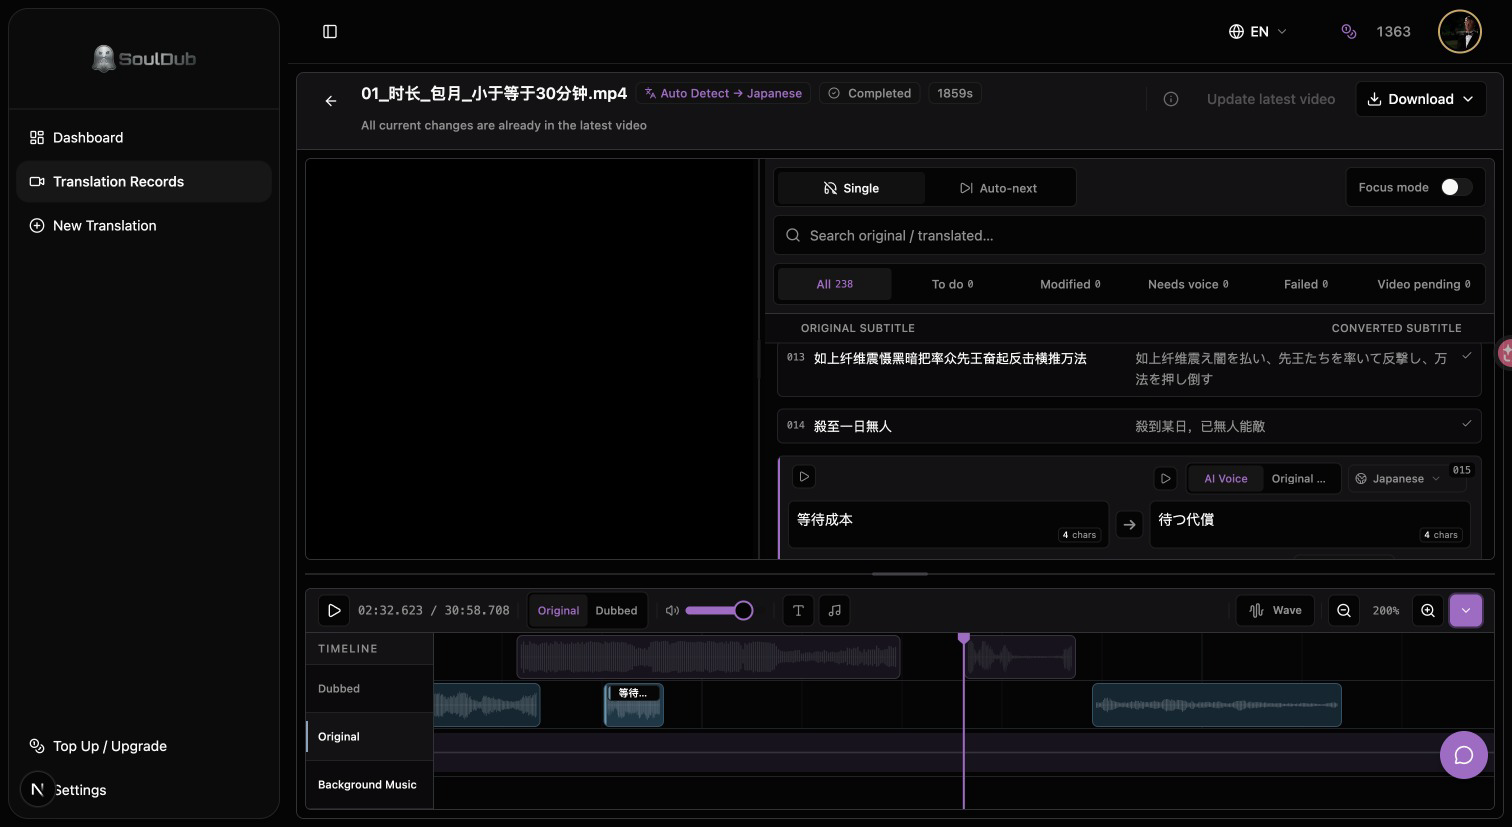1512x827 pixels.
Task: Click the SoulDub logo
Action: 144,58
